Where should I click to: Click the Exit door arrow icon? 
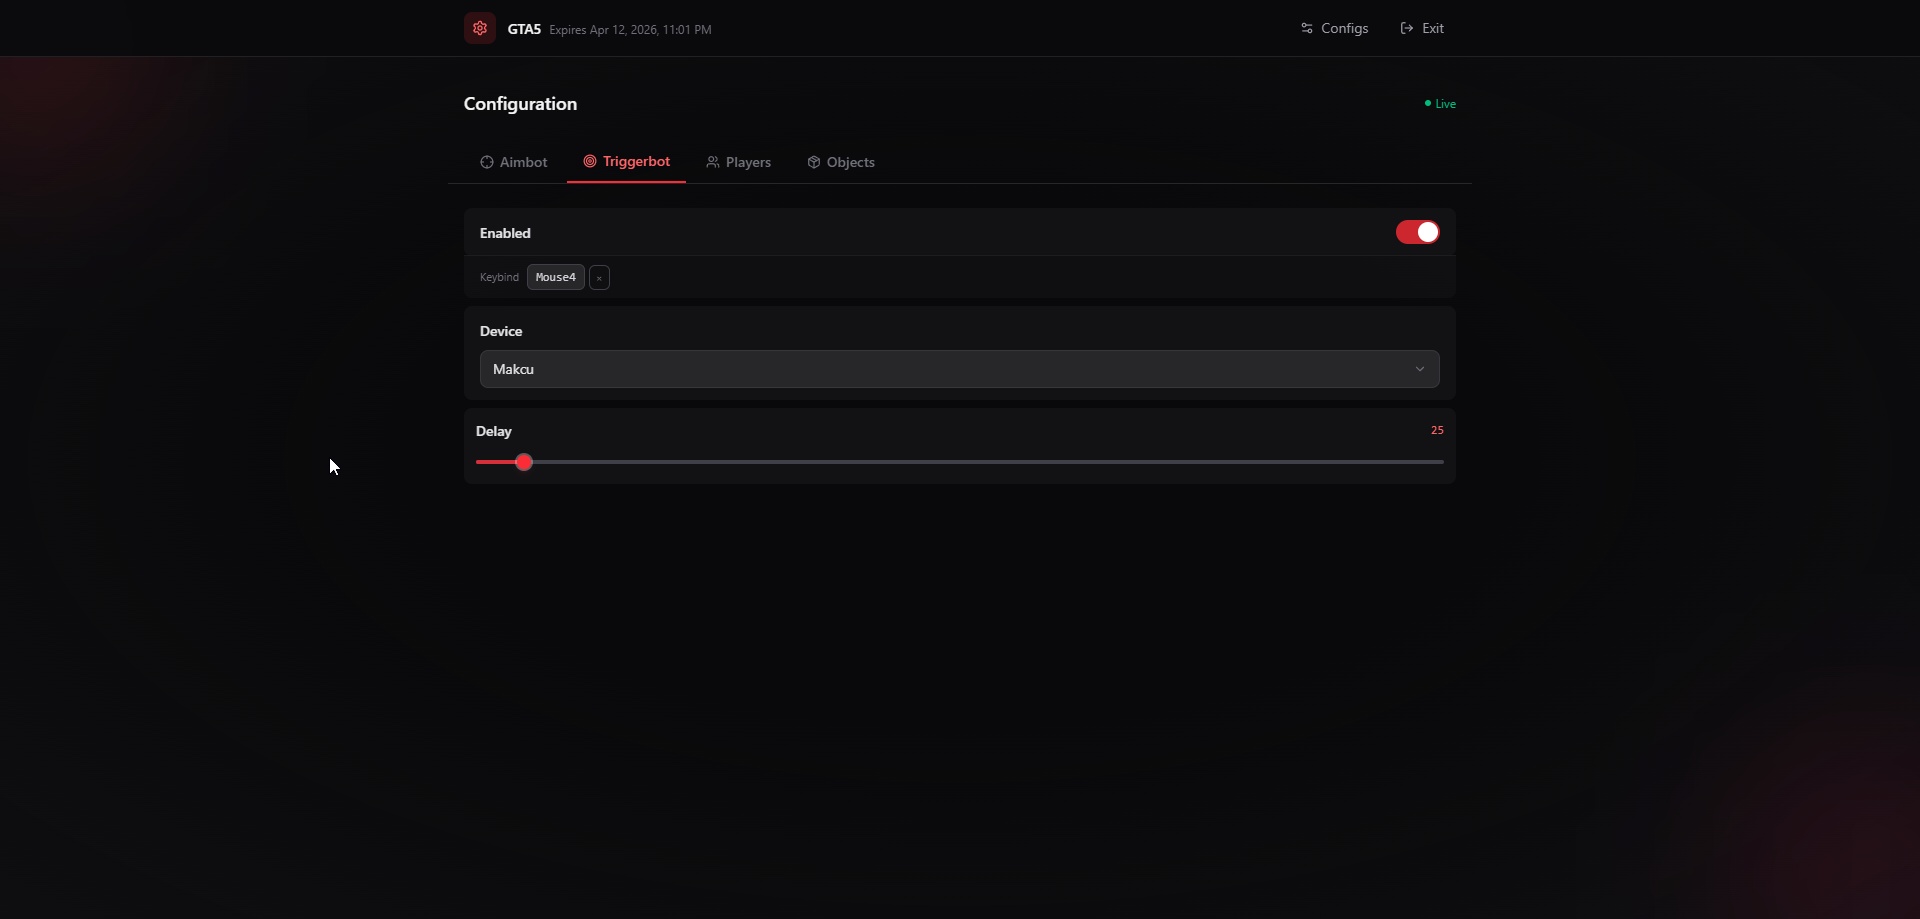[1407, 28]
